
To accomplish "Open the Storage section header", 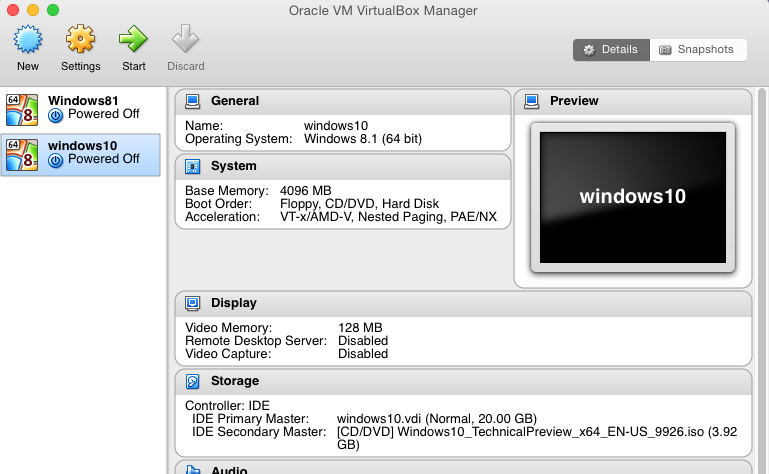I will (x=235, y=381).
